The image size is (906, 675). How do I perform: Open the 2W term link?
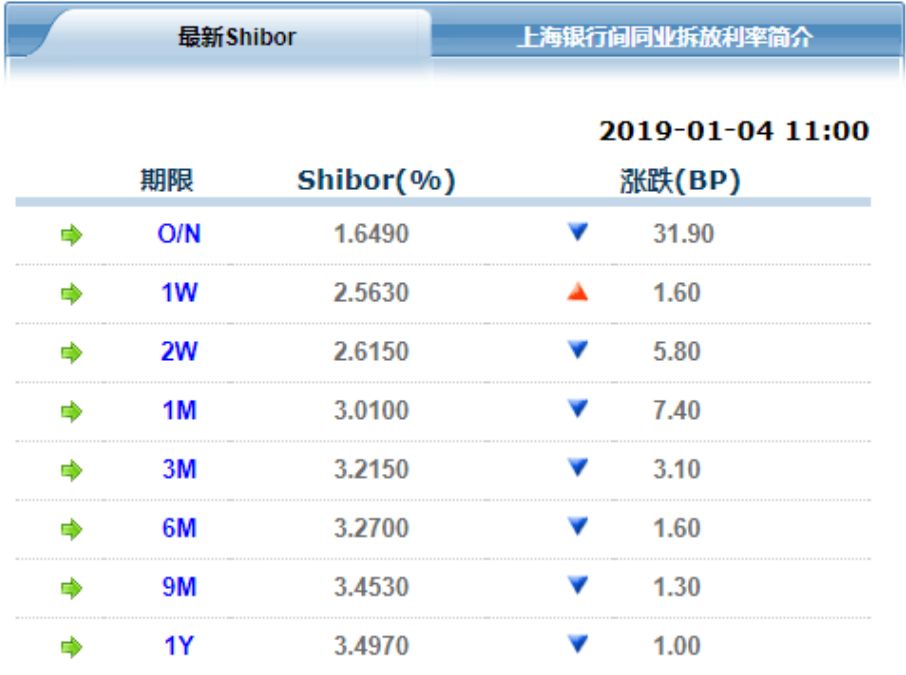(x=179, y=351)
